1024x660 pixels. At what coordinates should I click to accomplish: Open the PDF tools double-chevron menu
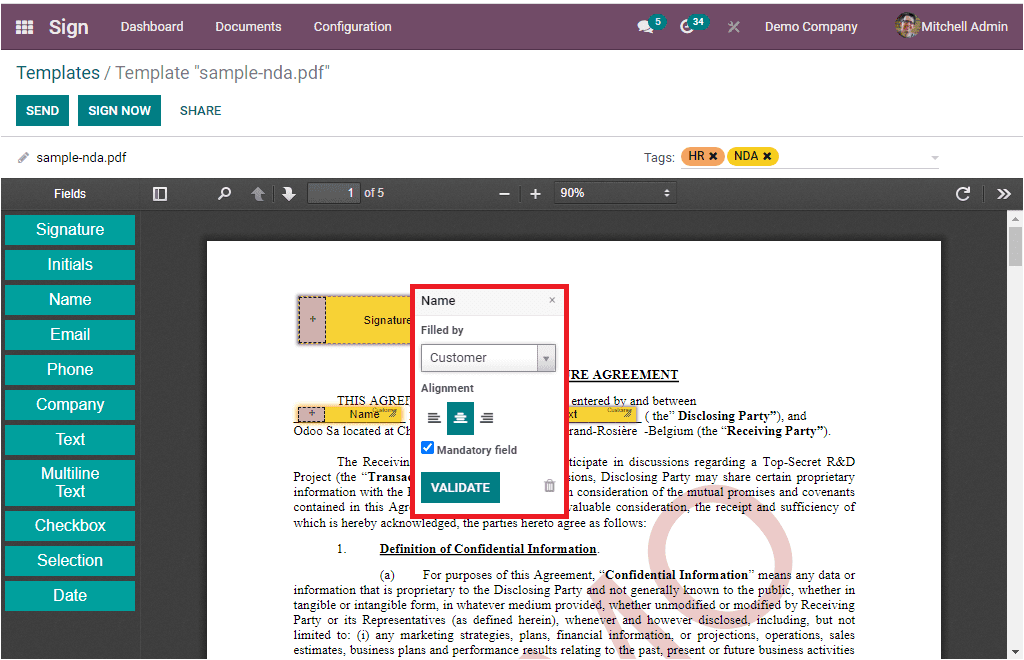click(x=1004, y=194)
